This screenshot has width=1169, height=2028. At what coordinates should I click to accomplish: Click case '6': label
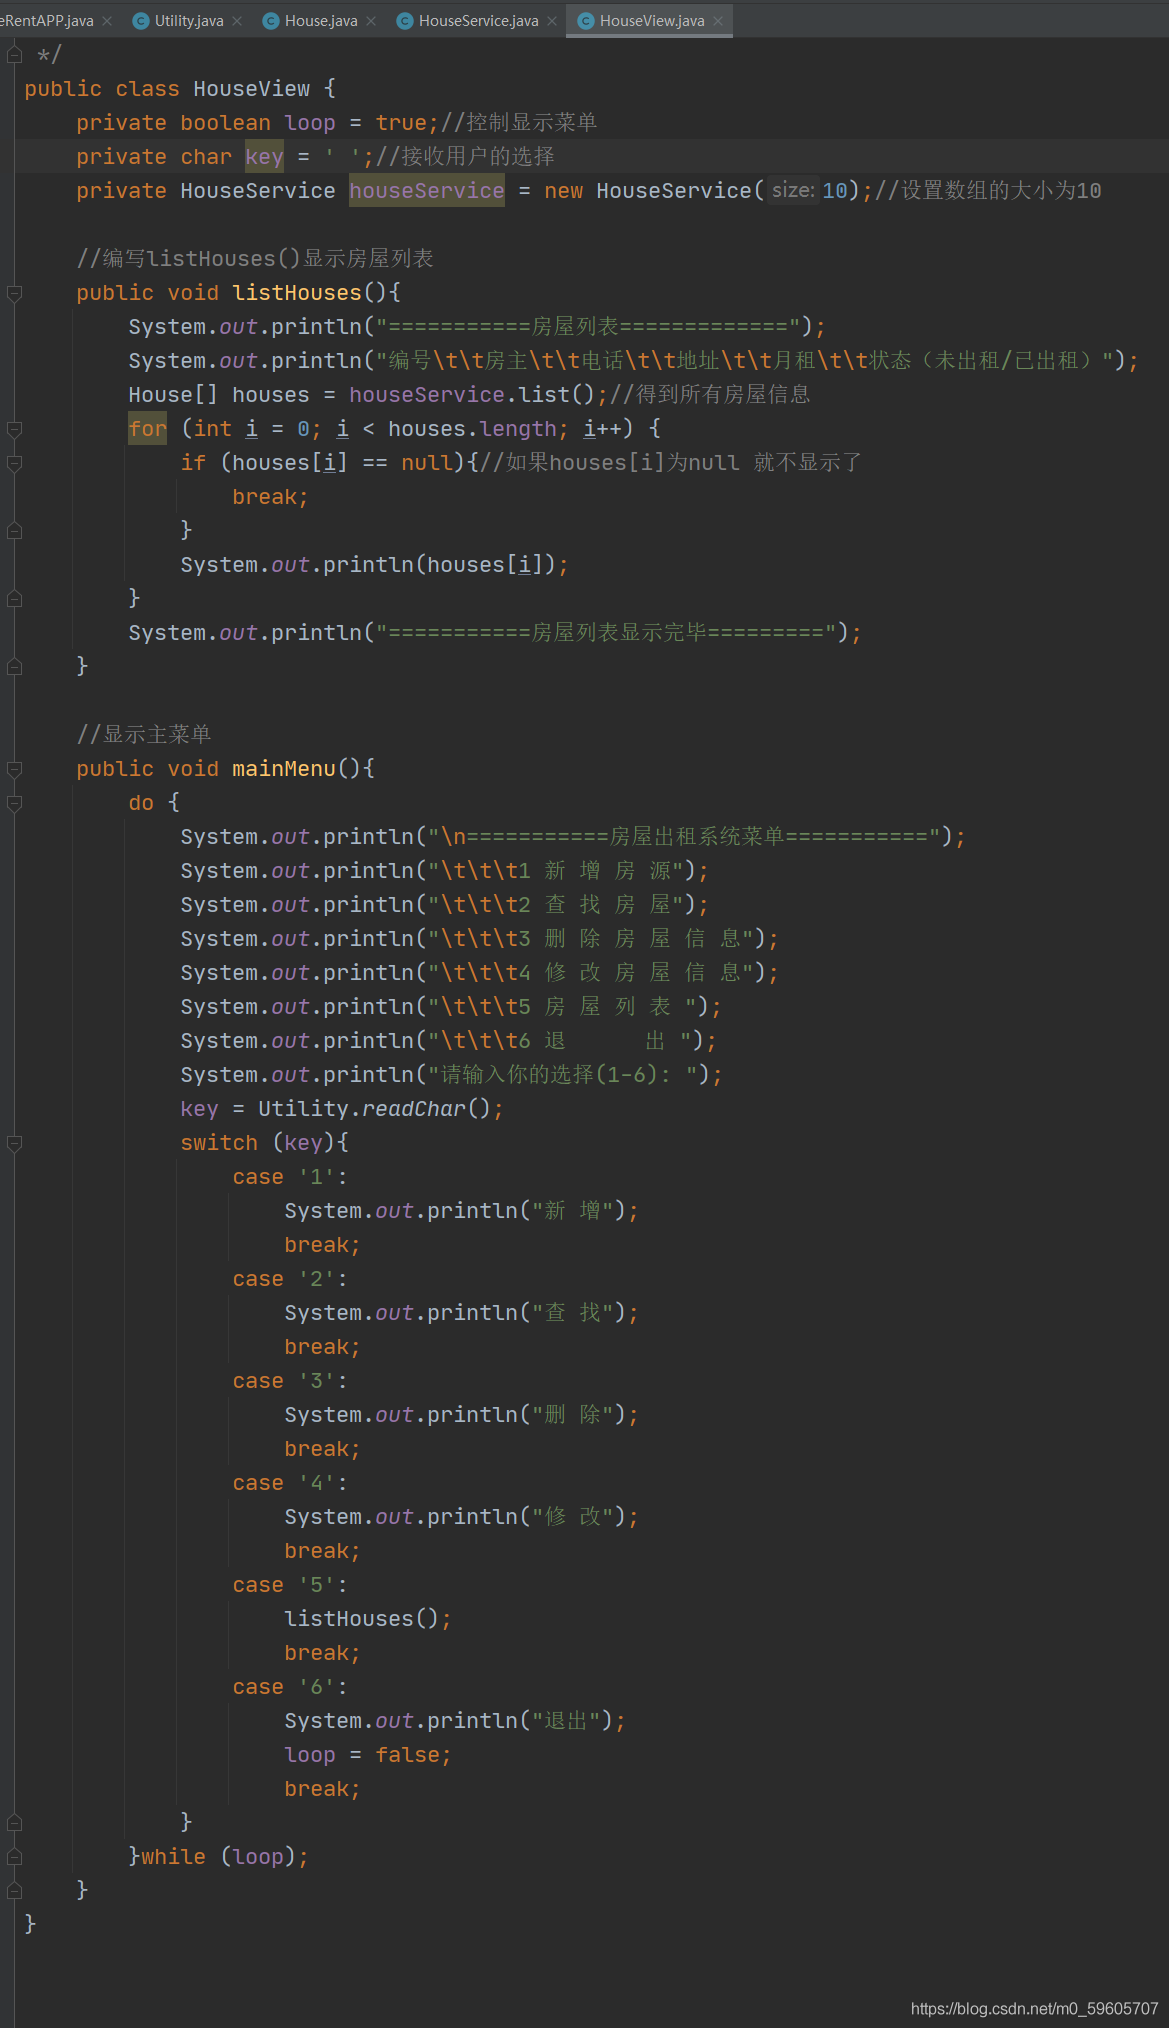tap(290, 1686)
